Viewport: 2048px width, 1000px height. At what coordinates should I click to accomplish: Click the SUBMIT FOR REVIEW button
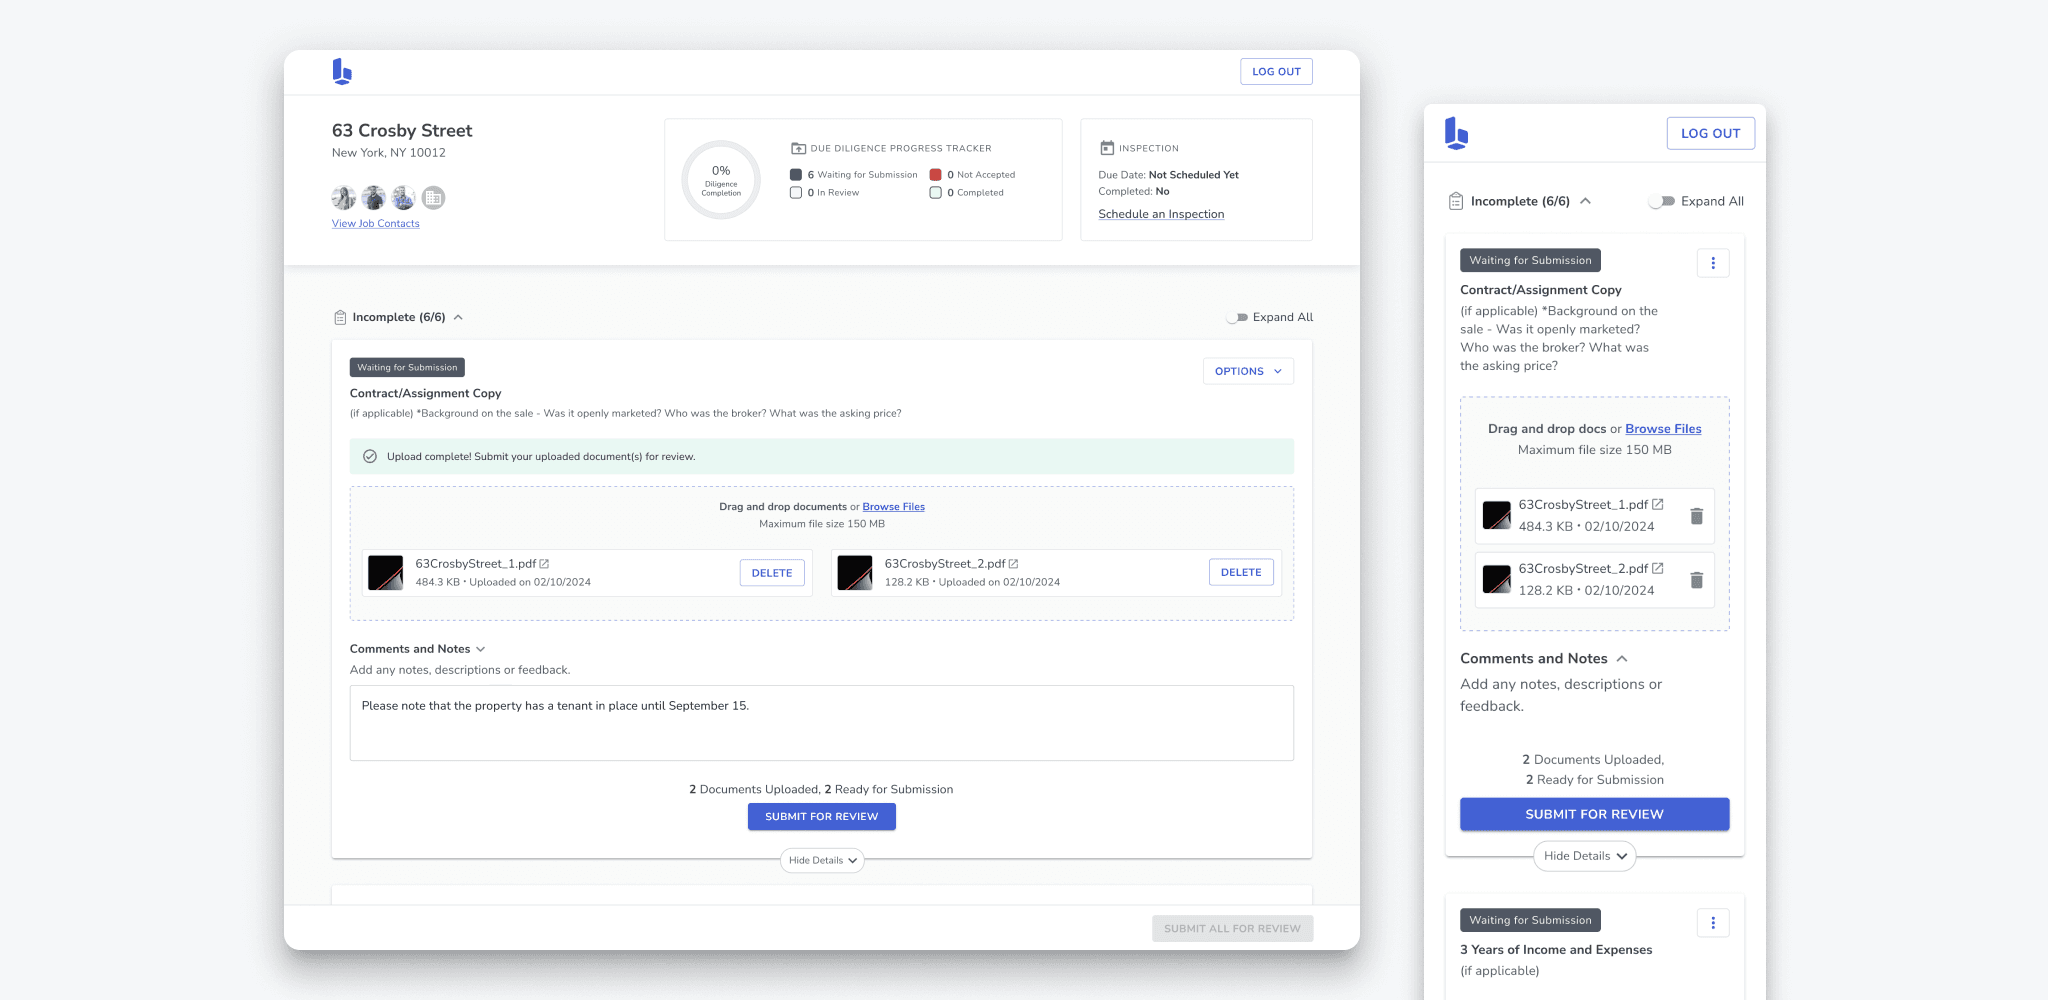click(821, 816)
